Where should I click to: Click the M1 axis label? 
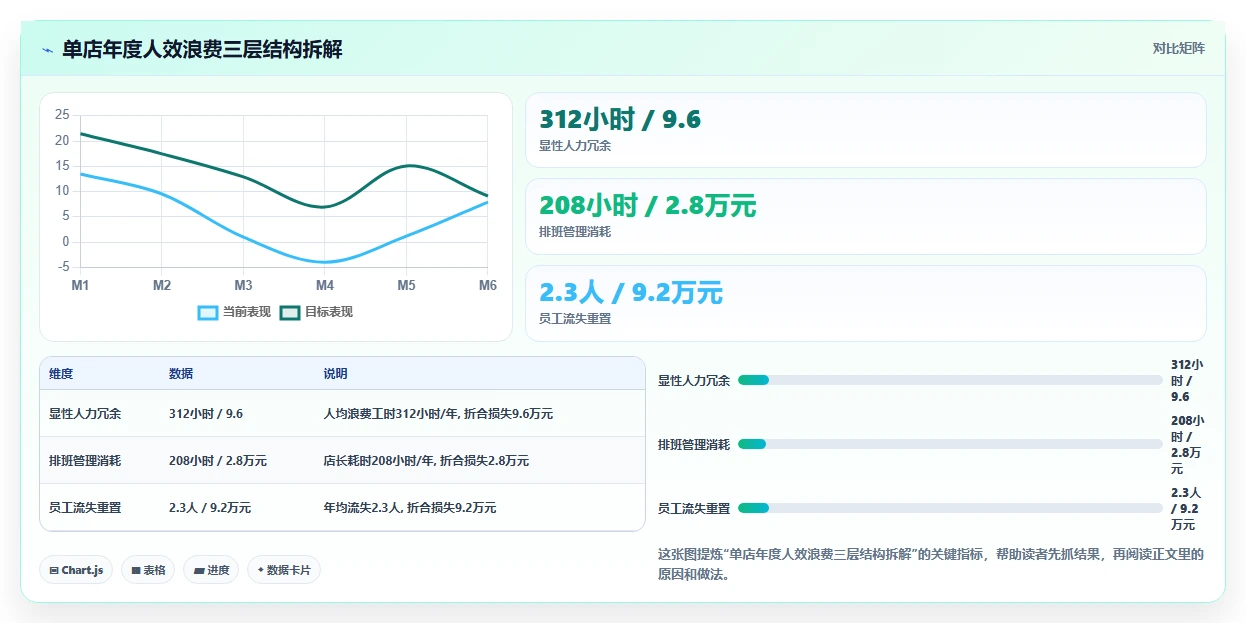[x=80, y=285]
